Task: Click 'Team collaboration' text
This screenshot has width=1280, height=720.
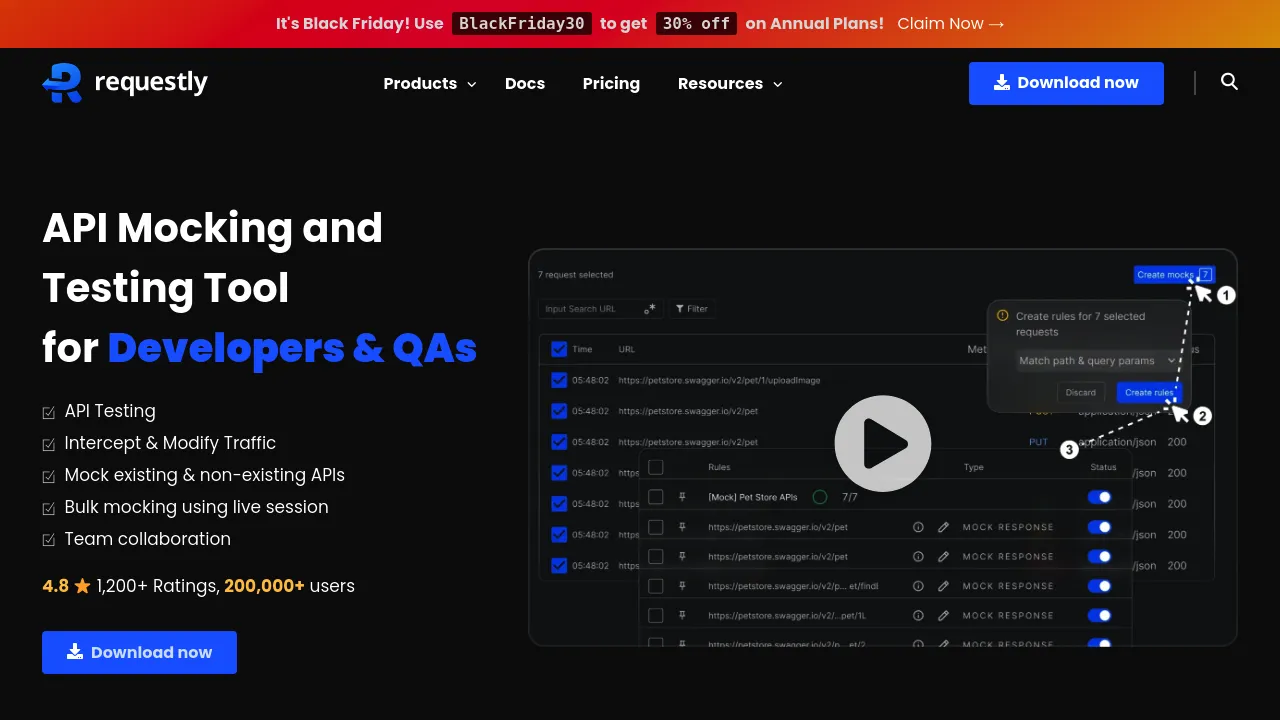Action: tap(147, 539)
